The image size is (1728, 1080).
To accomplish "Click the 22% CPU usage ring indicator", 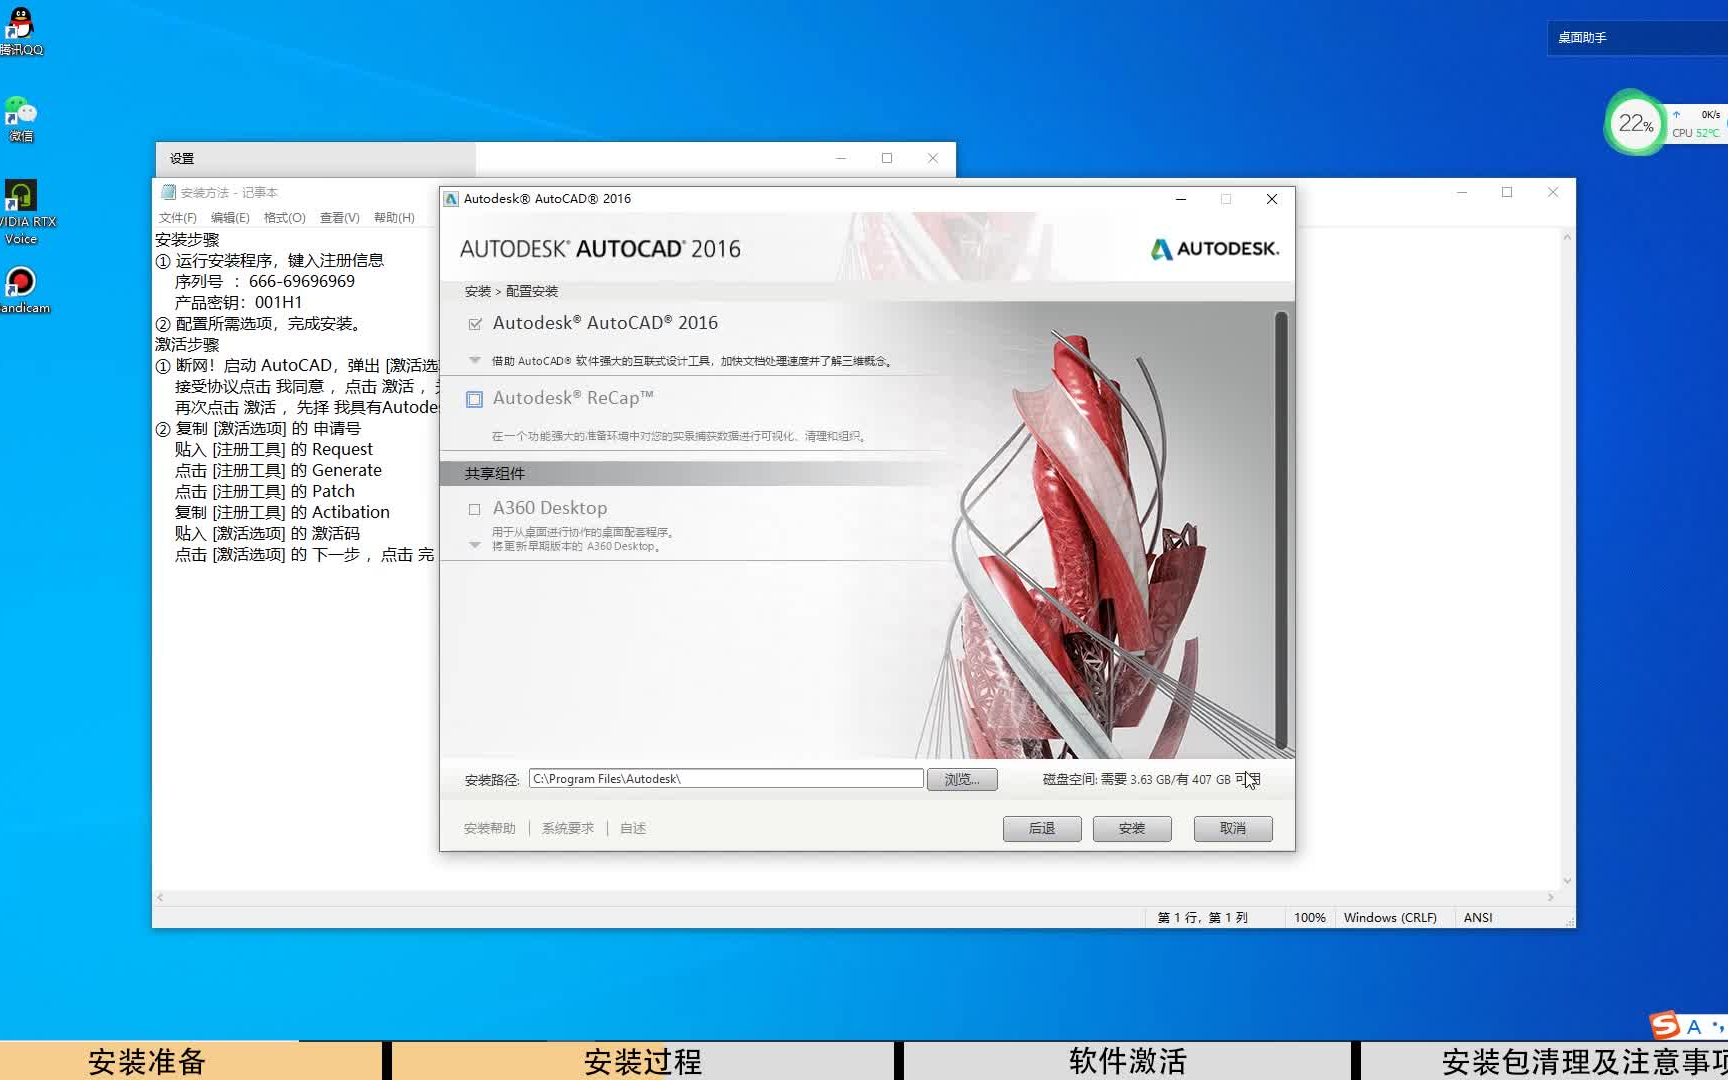I will [x=1634, y=123].
